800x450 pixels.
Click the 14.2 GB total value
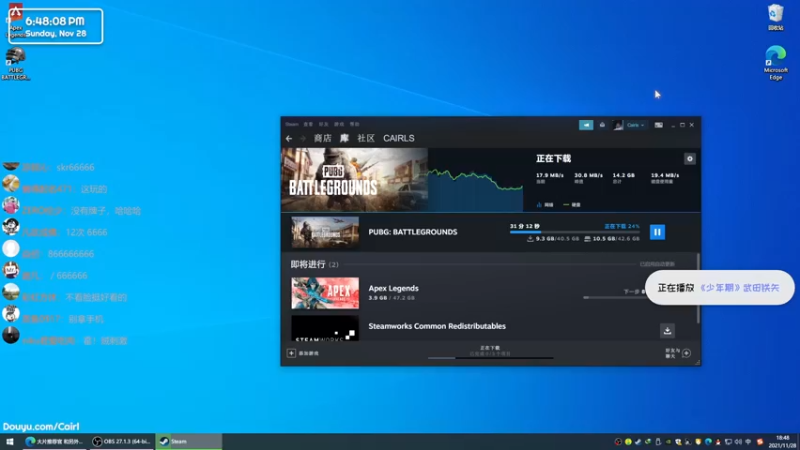tap(623, 175)
